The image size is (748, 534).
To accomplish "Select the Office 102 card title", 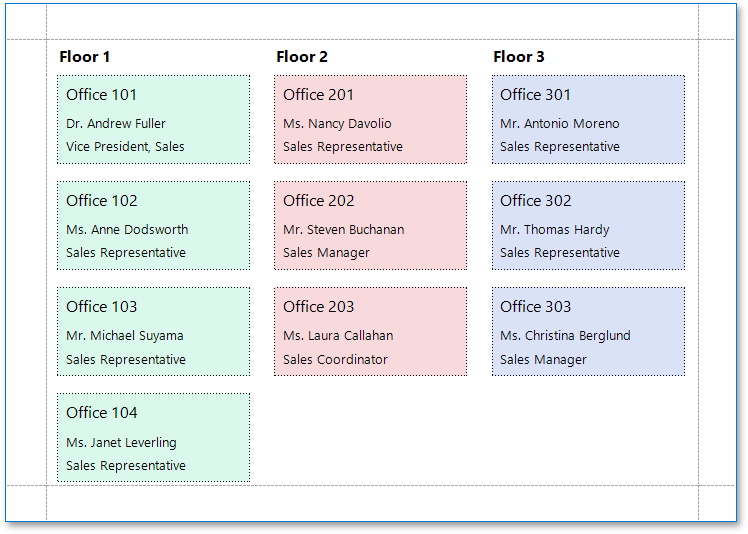I will 102,201.
